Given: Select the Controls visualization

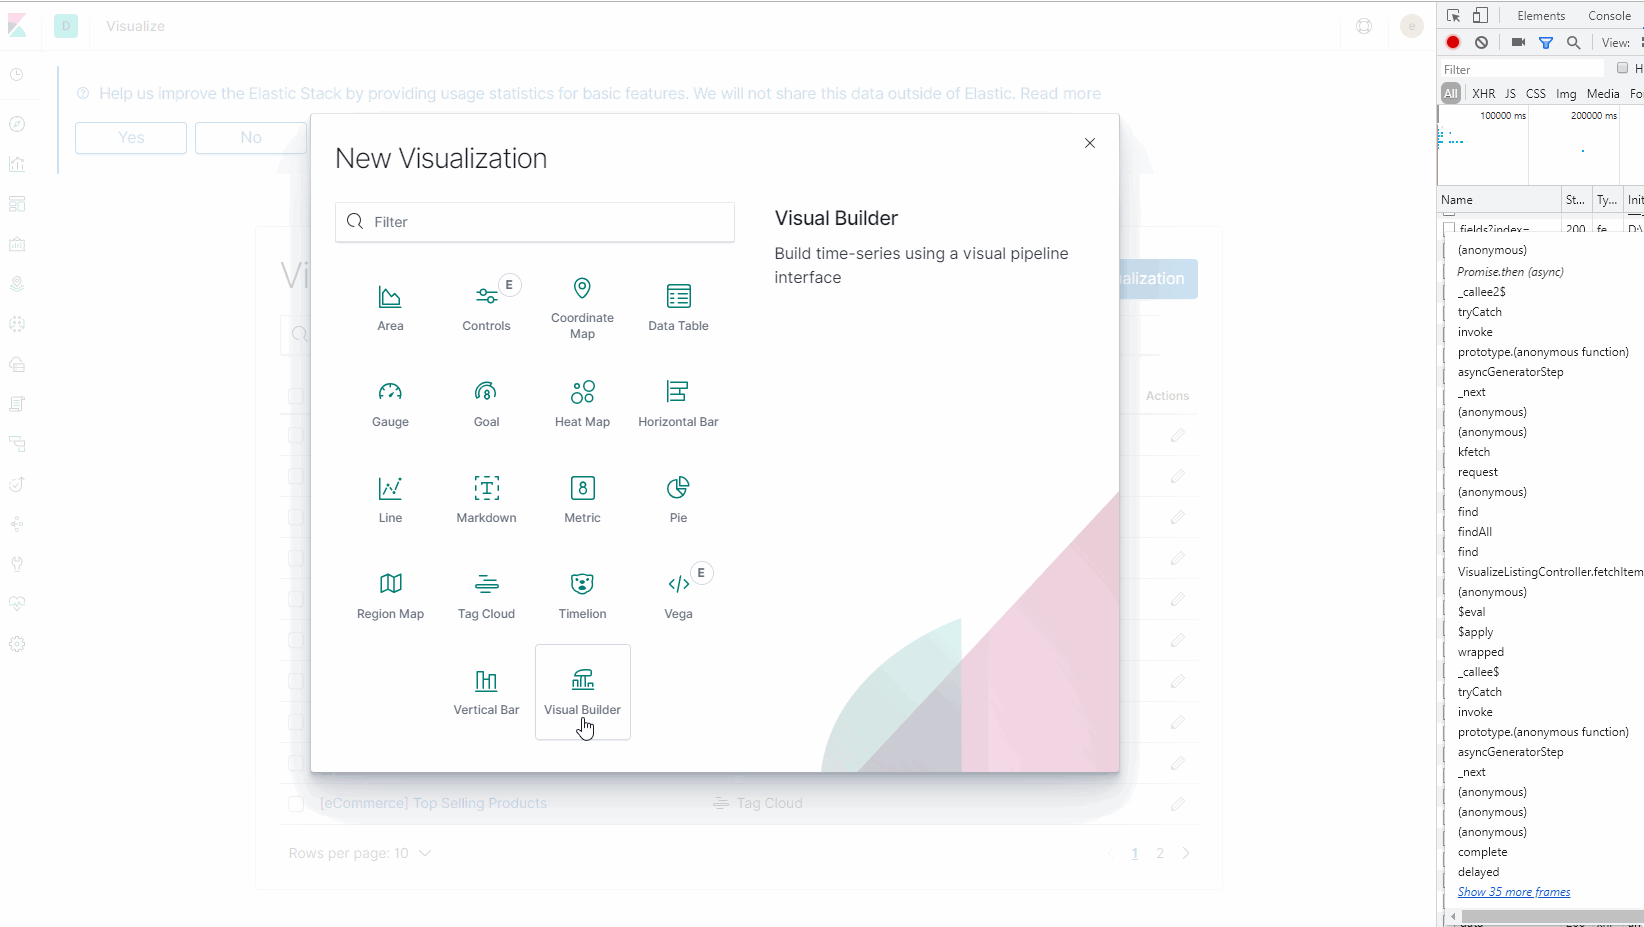Looking at the screenshot, I should (486, 308).
